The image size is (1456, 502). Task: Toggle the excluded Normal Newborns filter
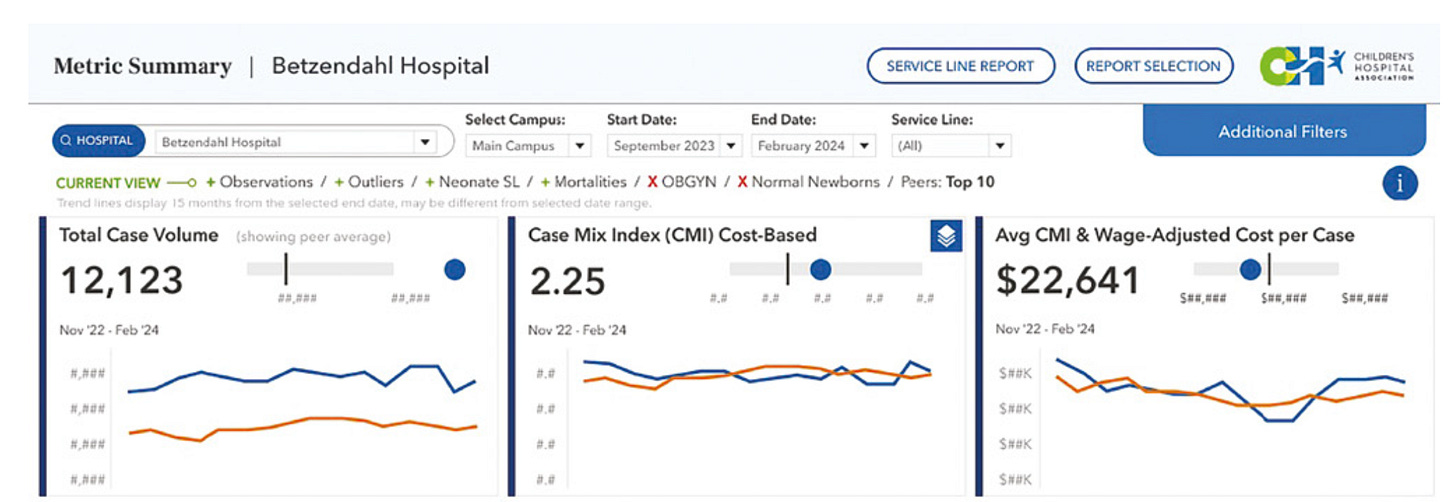click(x=809, y=182)
